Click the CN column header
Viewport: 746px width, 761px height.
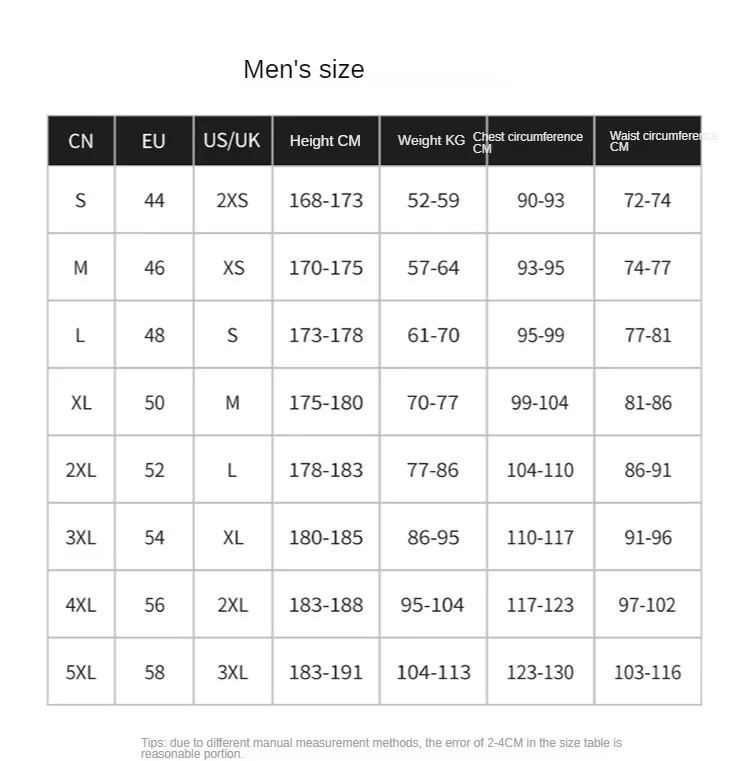click(81, 141)
